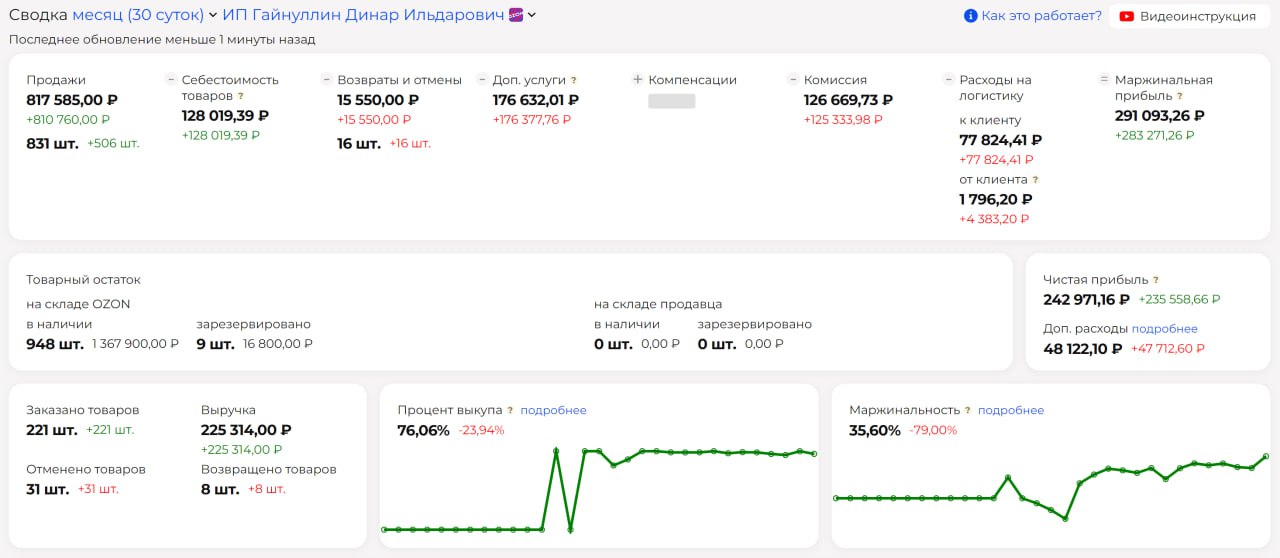This screenshot has height=558, width=1280.
Task: Toggle the minus sign before Себестоимость товаров
Action: pyautogui.click(x=171, y=80)
